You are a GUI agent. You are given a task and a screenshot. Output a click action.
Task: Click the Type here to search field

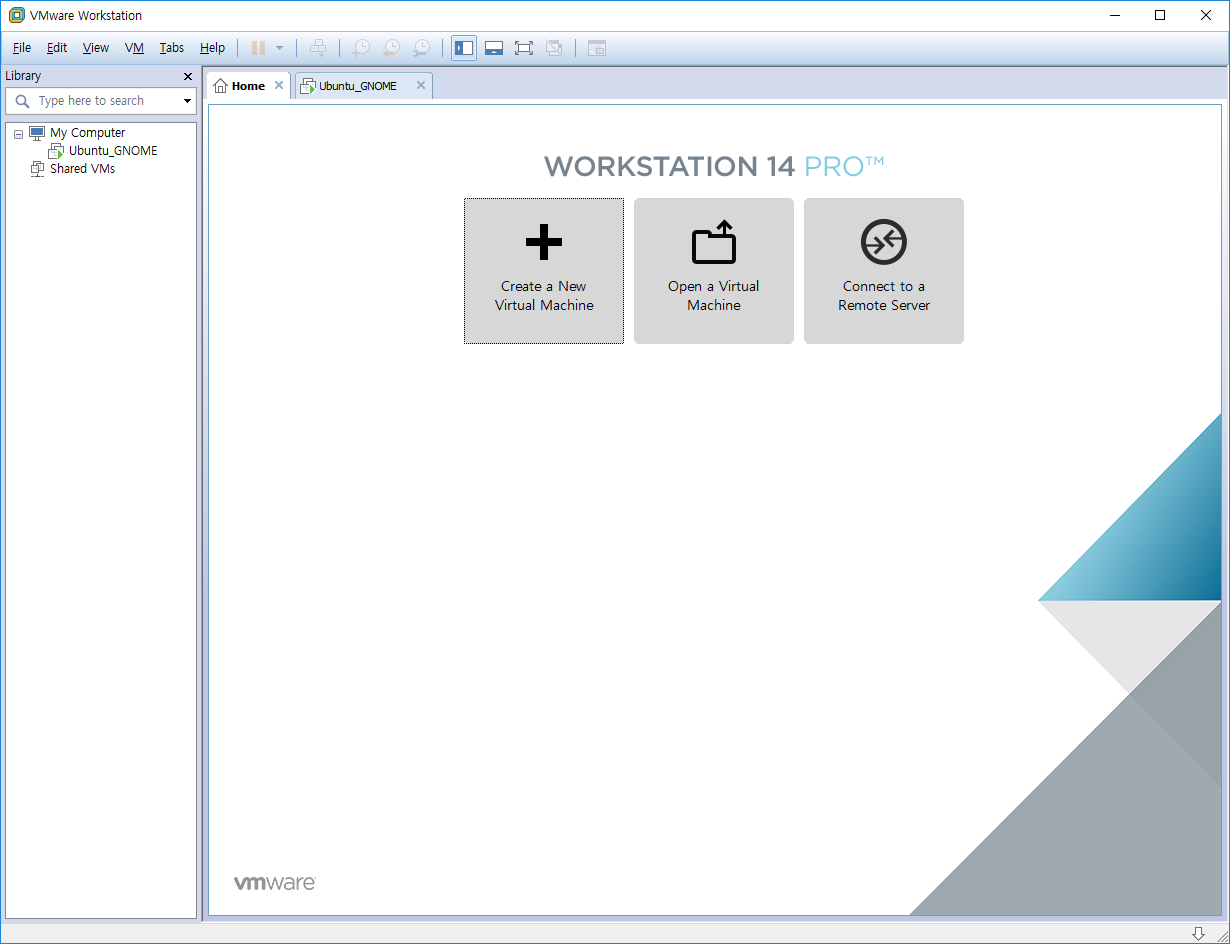101,101
